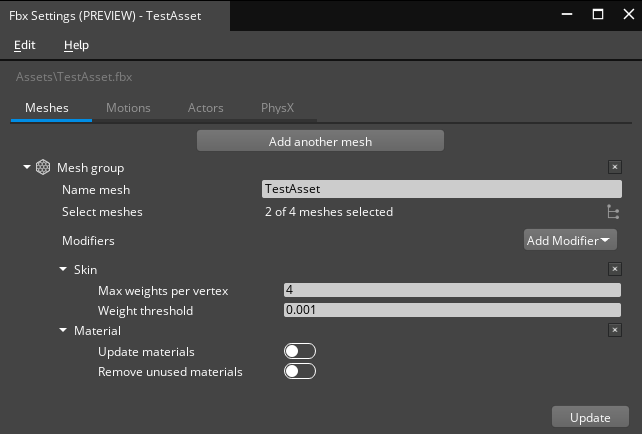
Task: Open the Help menu
Action: click(x=76, y=45)
